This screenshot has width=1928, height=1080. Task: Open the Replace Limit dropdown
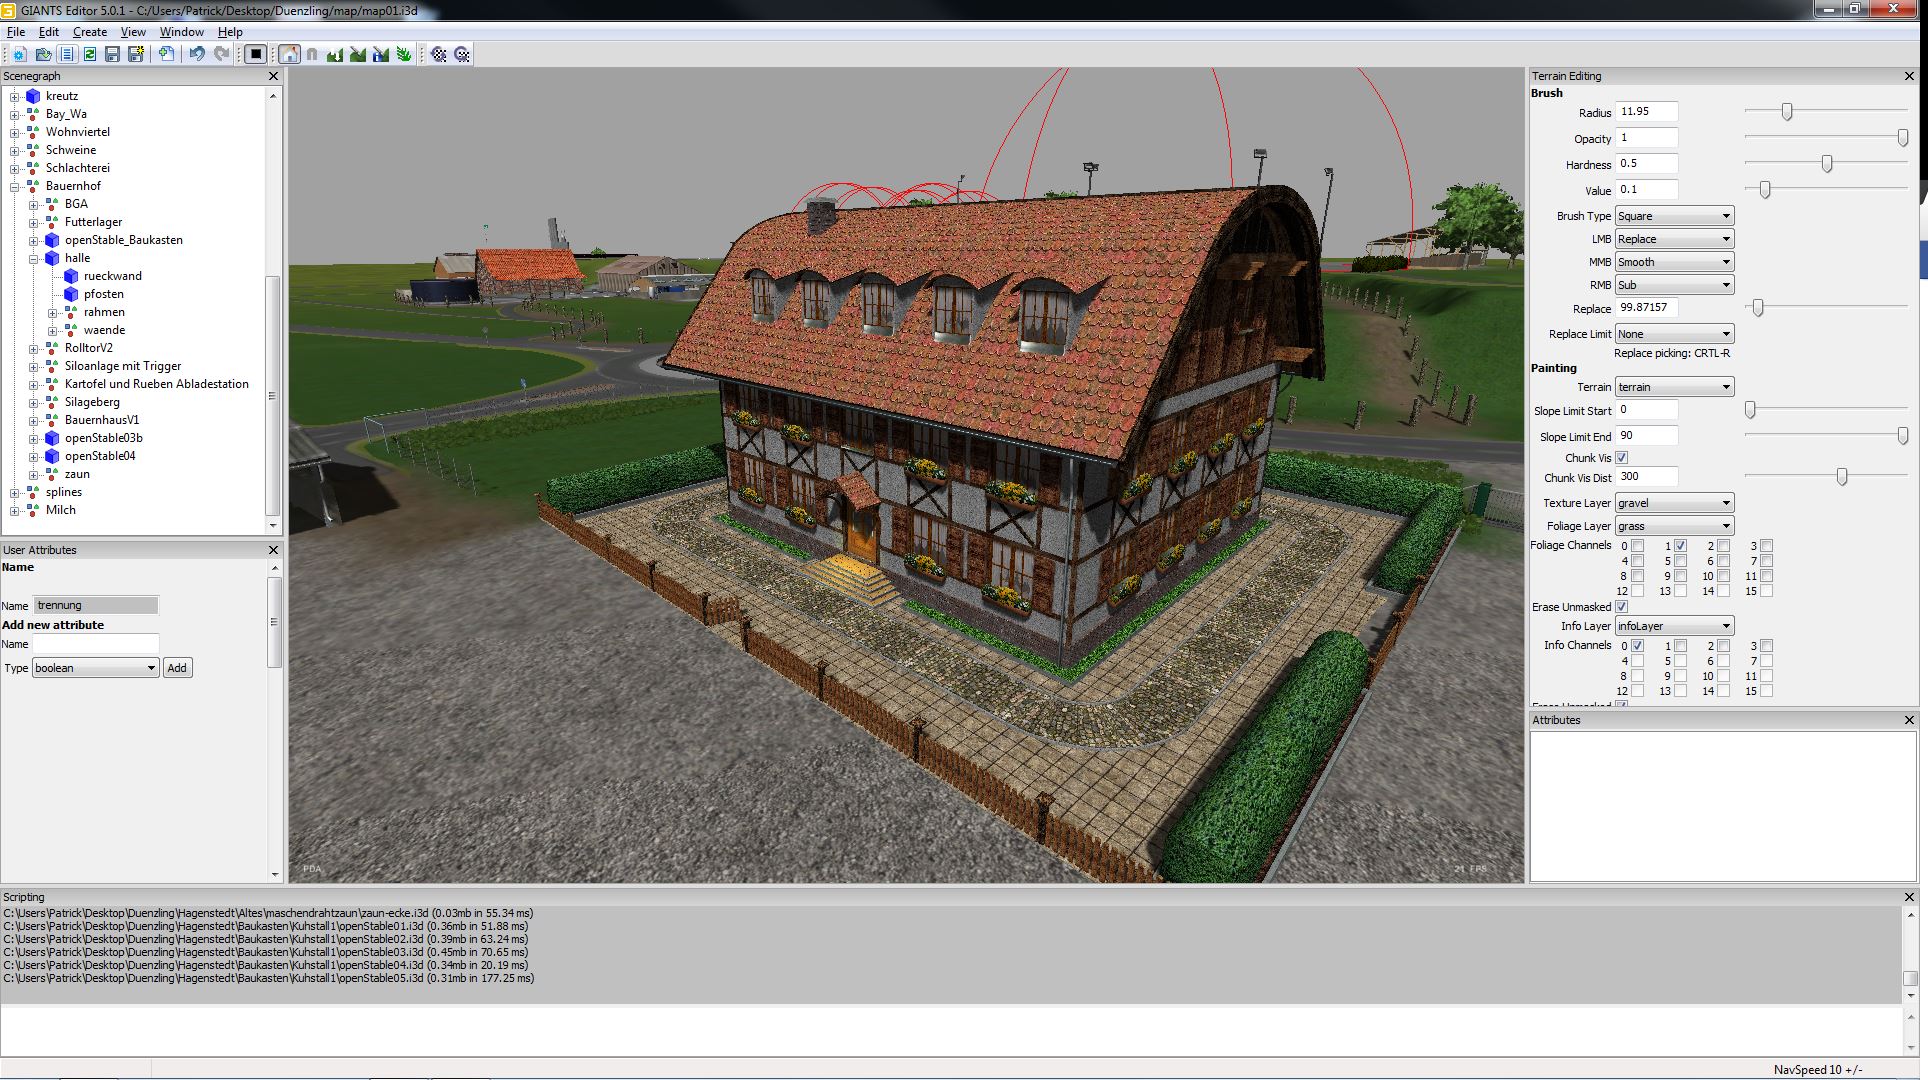[x=1674, y=334]
